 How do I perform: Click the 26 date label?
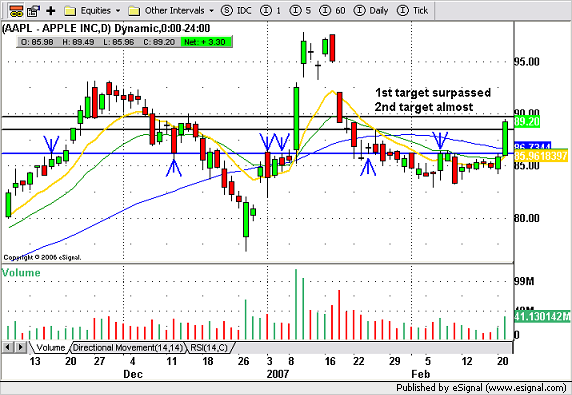243,361
